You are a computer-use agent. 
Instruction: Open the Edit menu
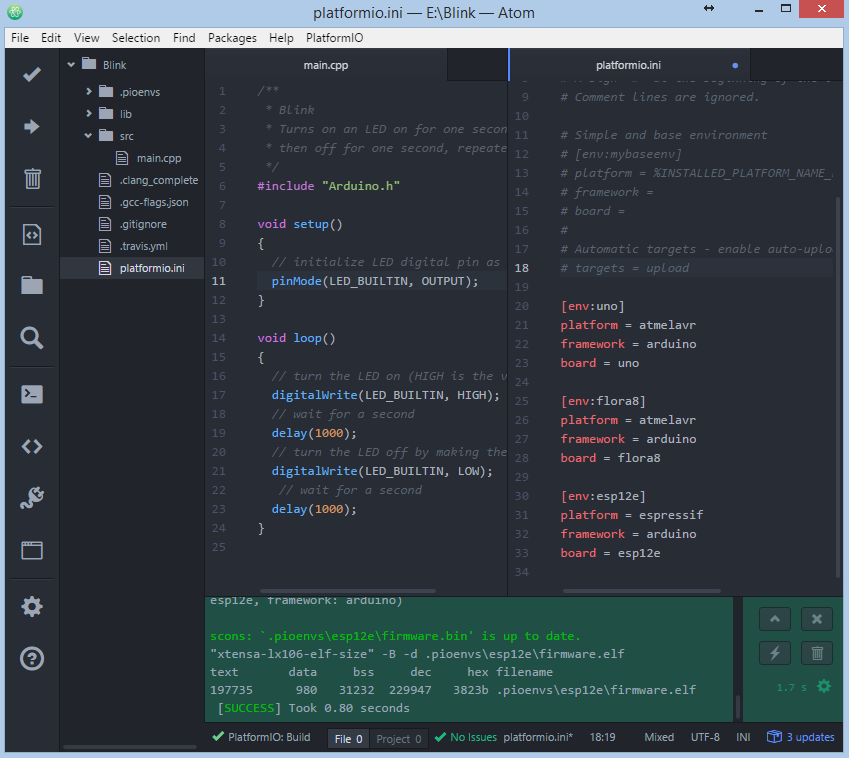(51, 38)
